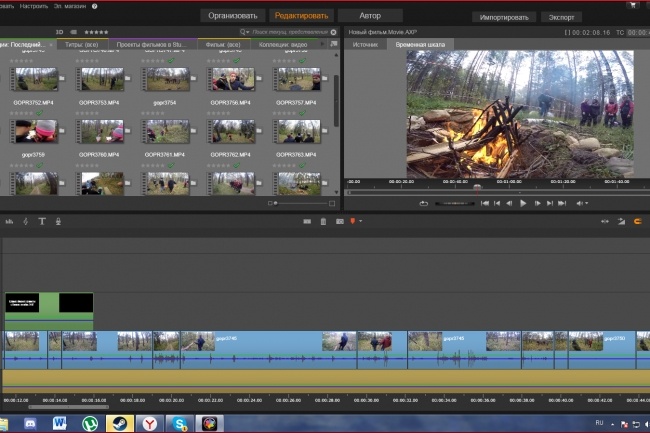
Task: Click the Экспорт button
Action: click(x=561, y=17)
